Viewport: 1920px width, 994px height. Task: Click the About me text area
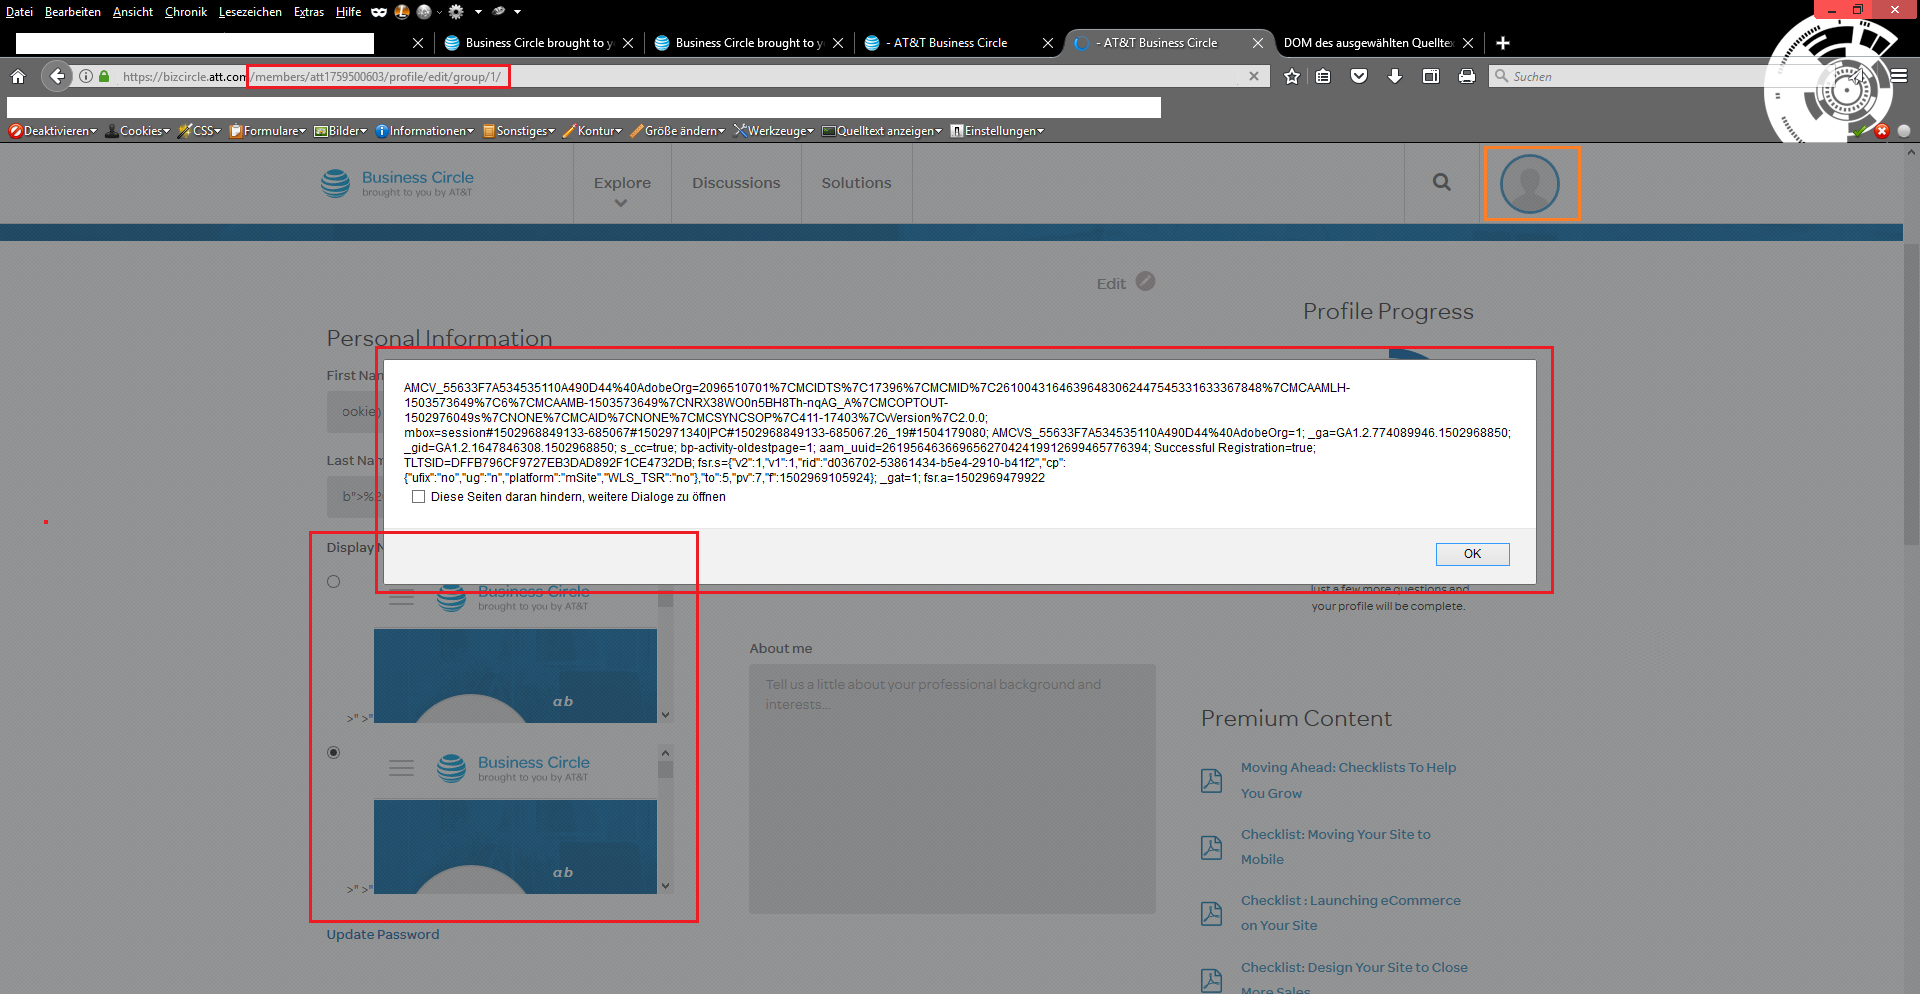(952, 789)
